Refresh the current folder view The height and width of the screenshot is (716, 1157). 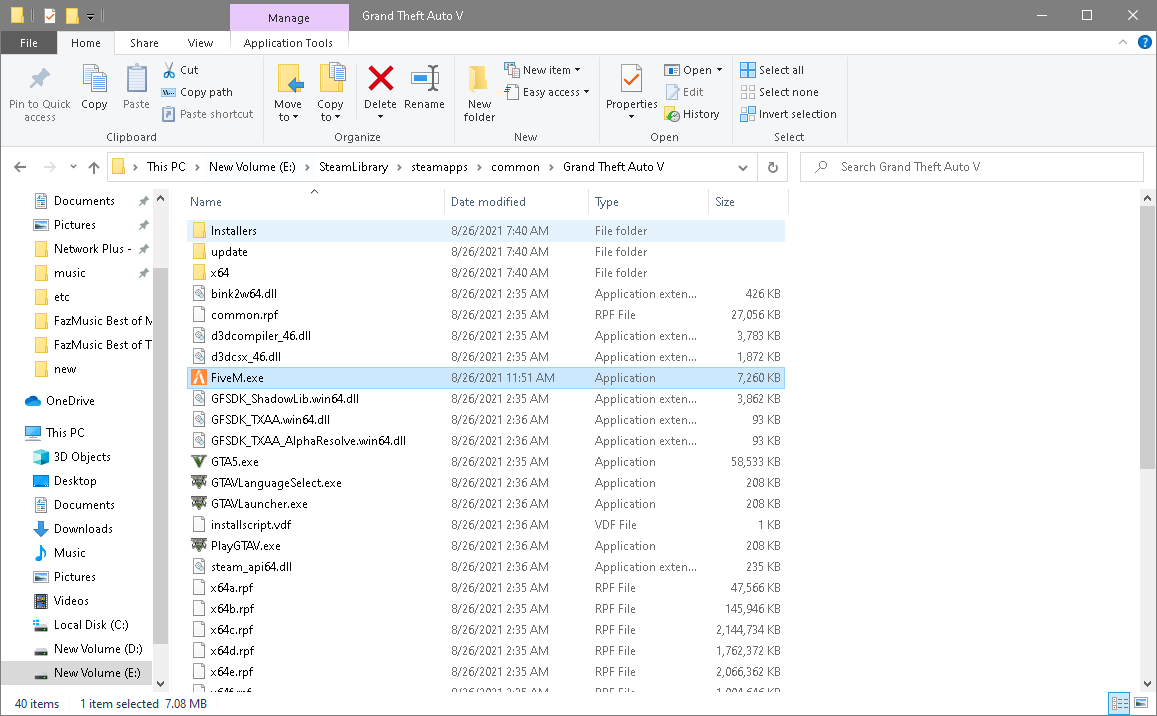point(773,168)
